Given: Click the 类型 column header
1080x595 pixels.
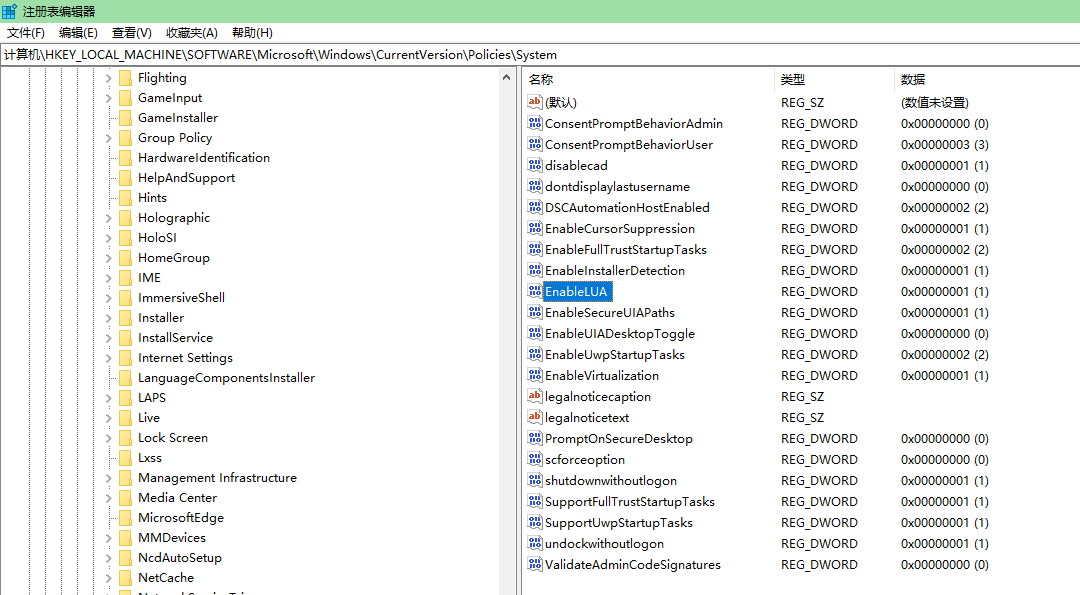Looking at the screenshot, I should point(793,80).
